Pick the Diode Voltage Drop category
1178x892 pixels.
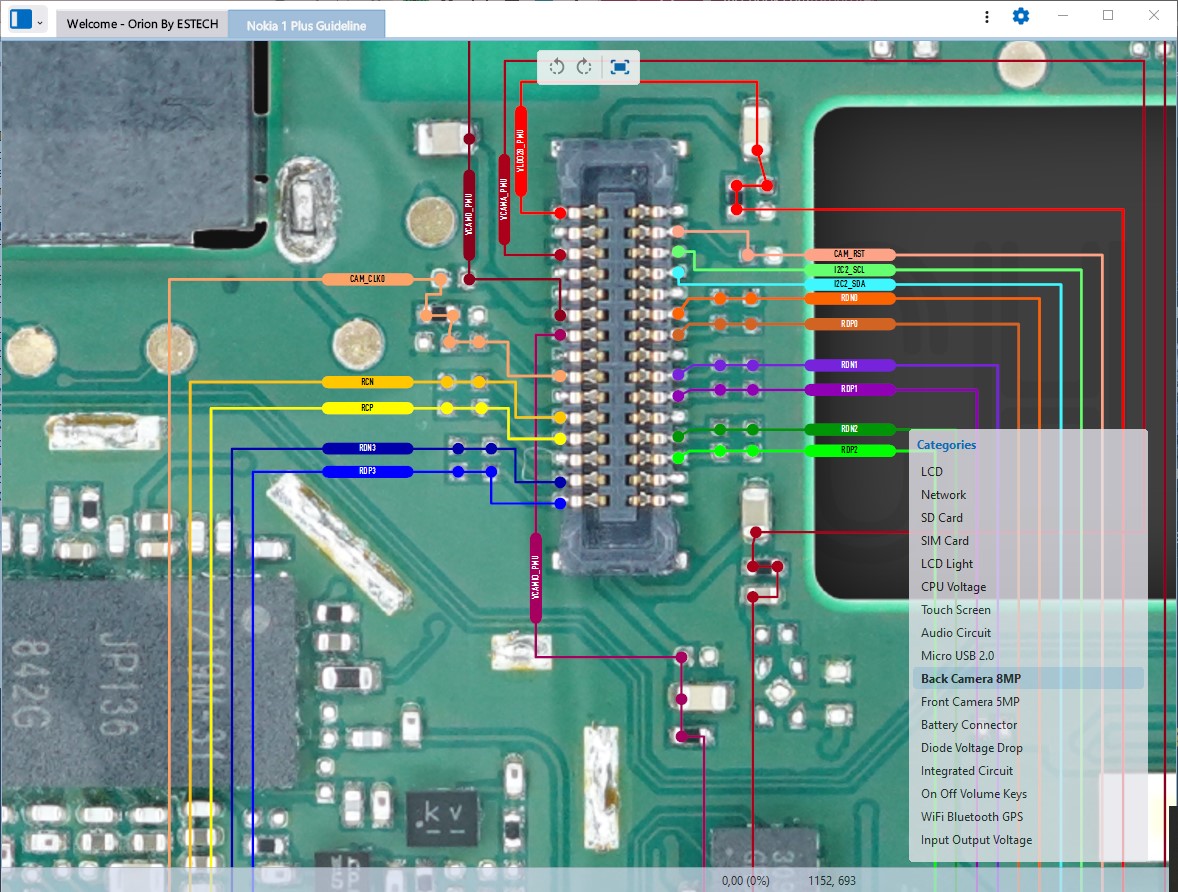971,748
